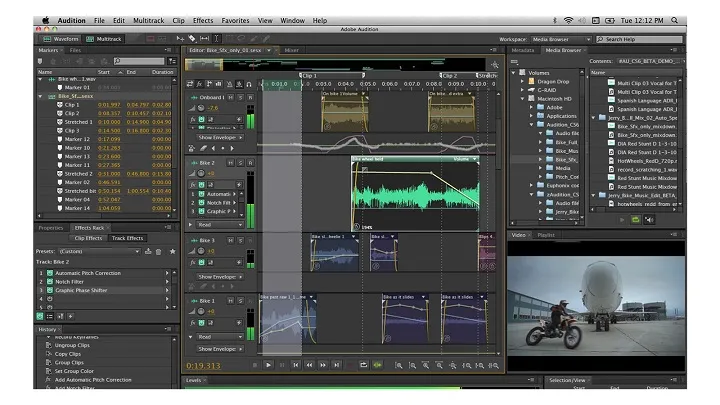Click the Play button in transport controls
720x405 pixels.
click(268, 365)
